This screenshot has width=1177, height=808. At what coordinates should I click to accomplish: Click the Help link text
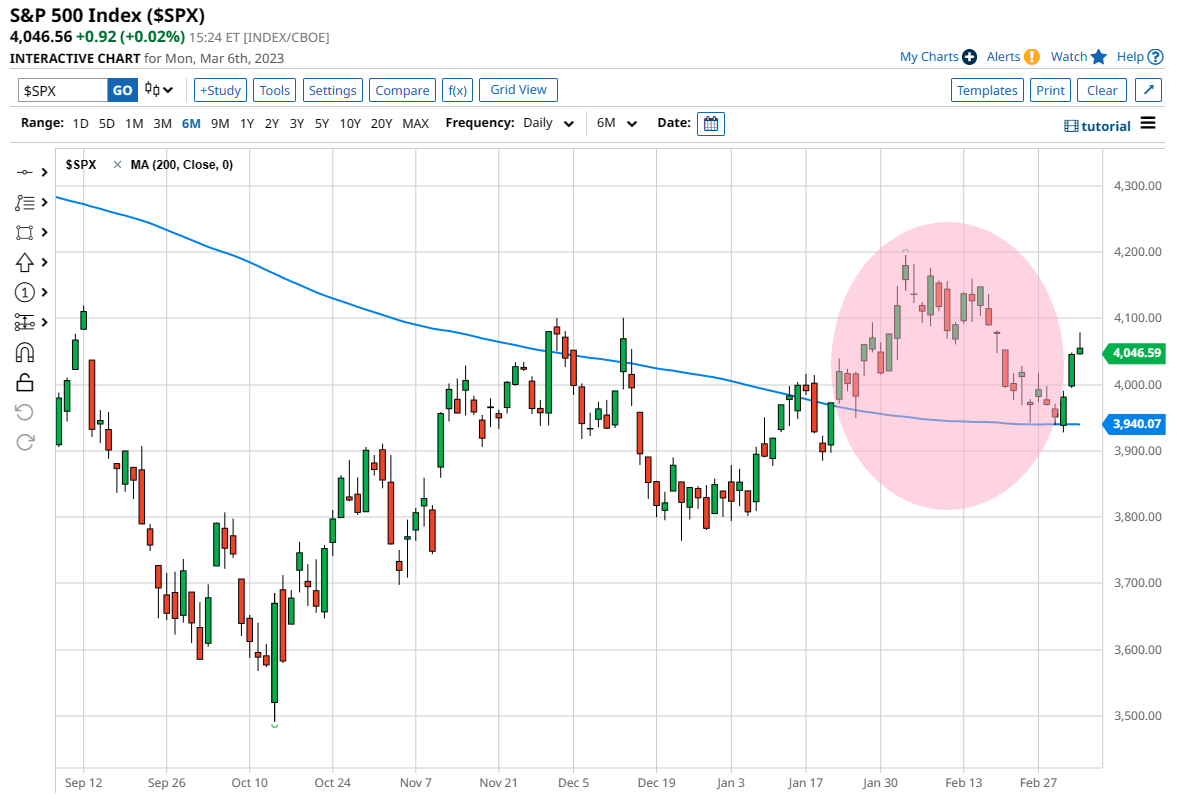[1130, 57]
